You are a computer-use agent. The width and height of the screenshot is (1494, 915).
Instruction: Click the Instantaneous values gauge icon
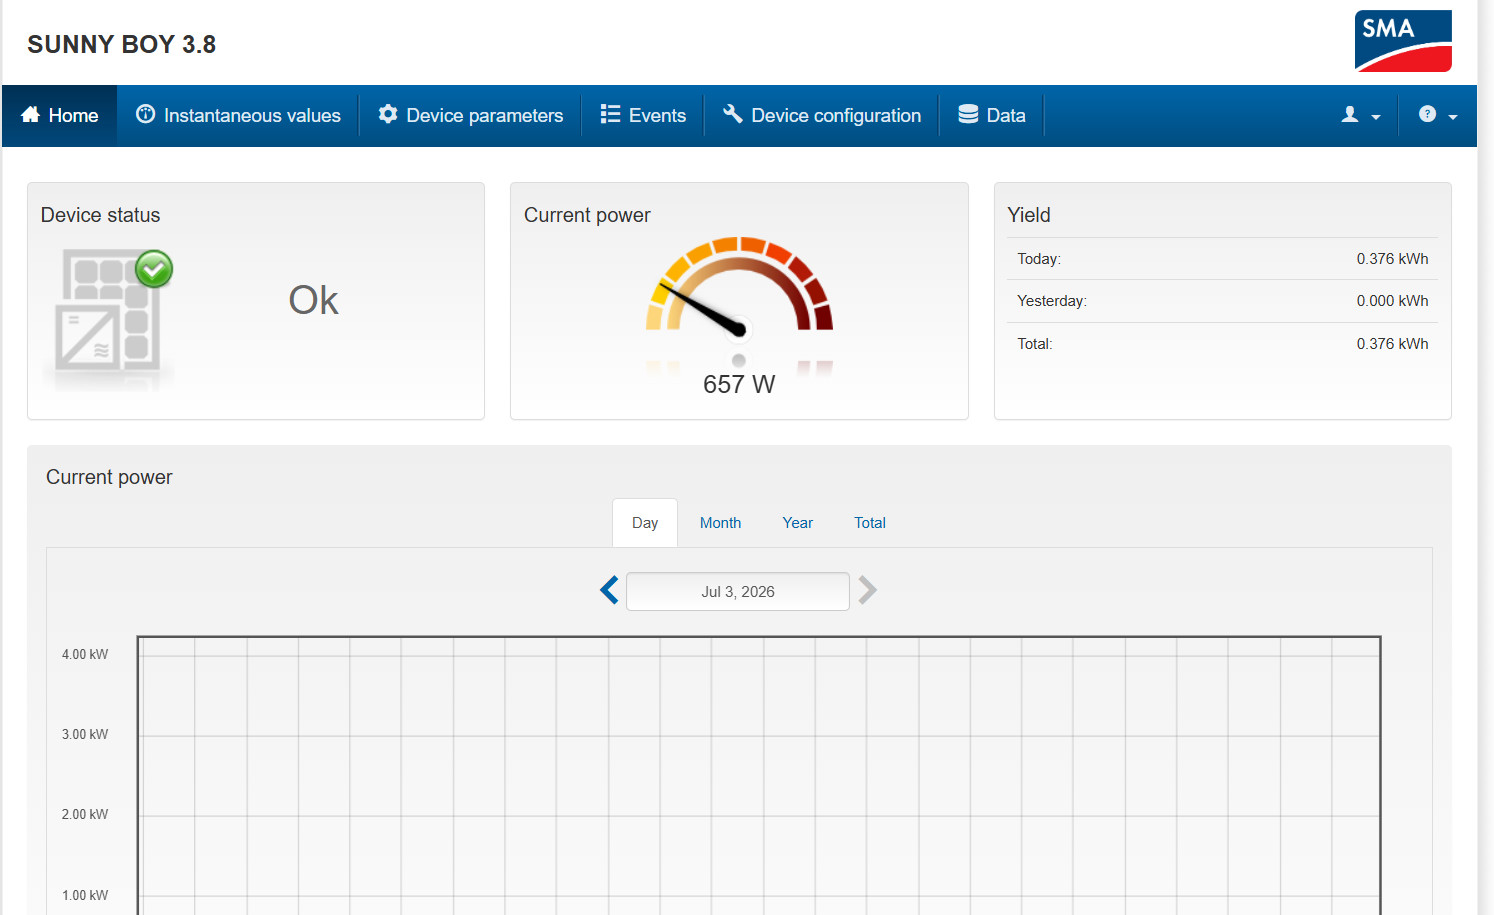145,114
